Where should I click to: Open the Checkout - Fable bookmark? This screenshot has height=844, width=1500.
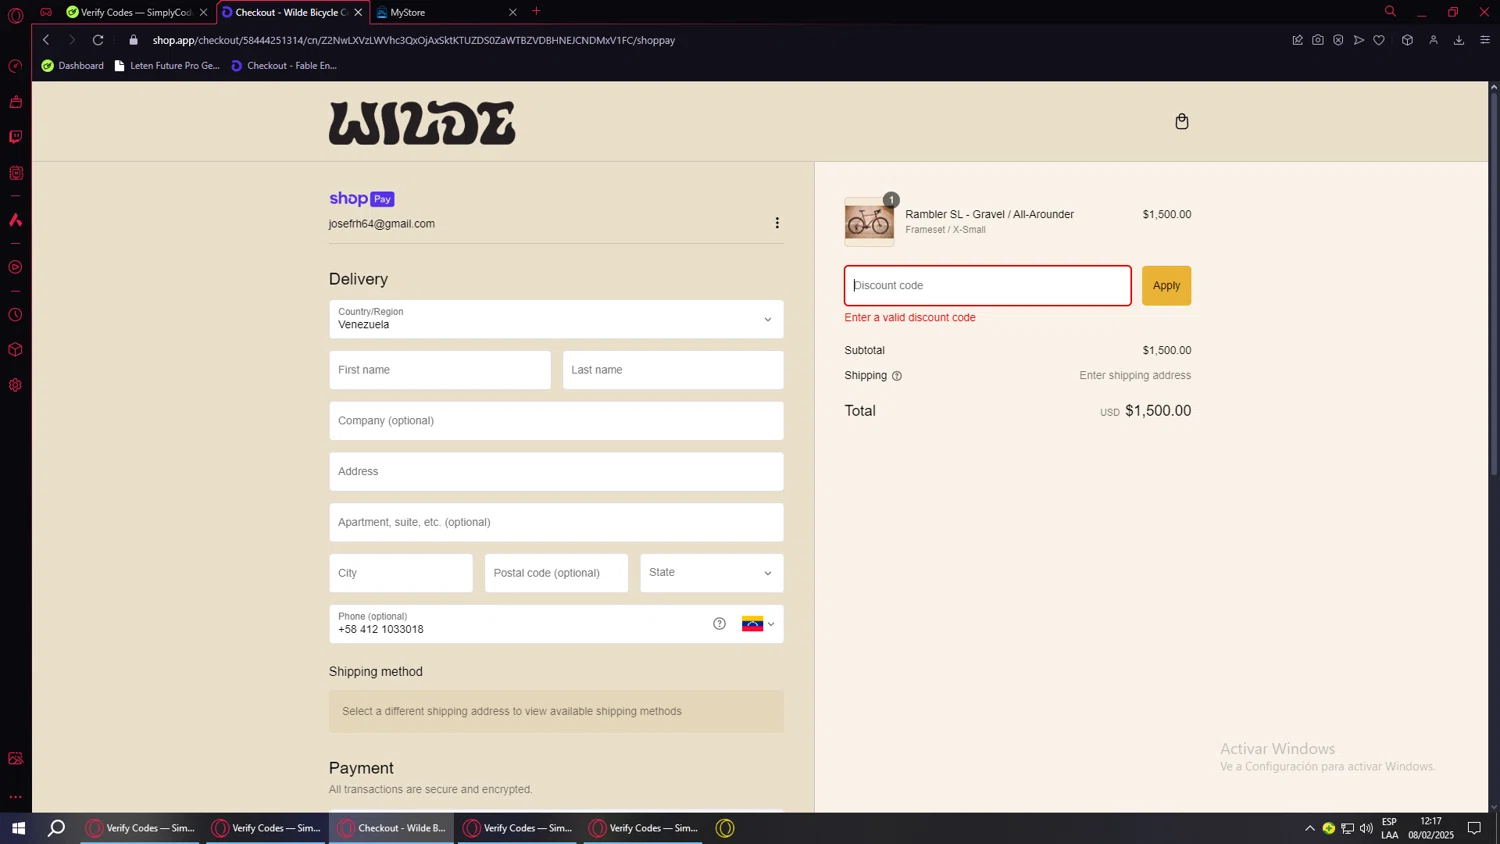[284, 66]
